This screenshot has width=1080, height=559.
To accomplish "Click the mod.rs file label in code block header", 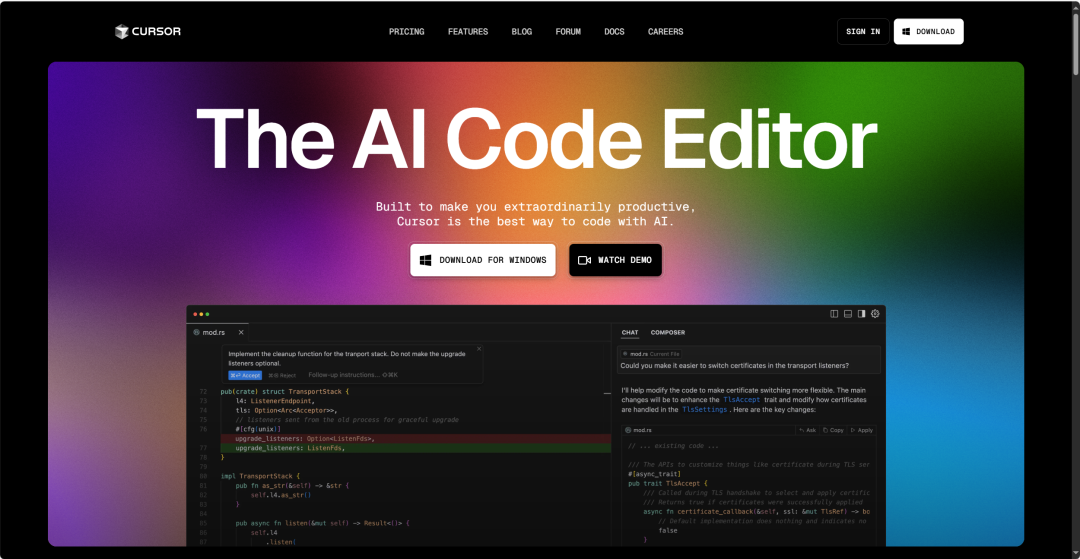I will 638,430.
